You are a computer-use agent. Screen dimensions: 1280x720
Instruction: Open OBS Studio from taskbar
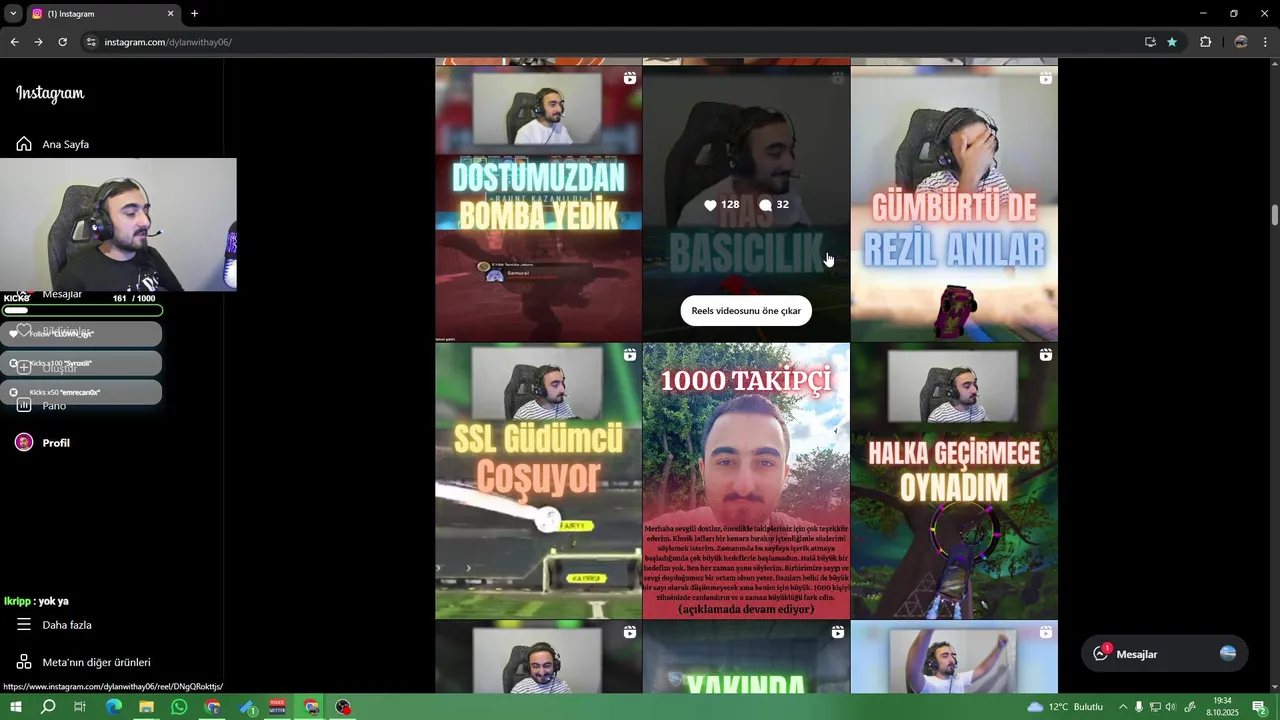[343, 707]
